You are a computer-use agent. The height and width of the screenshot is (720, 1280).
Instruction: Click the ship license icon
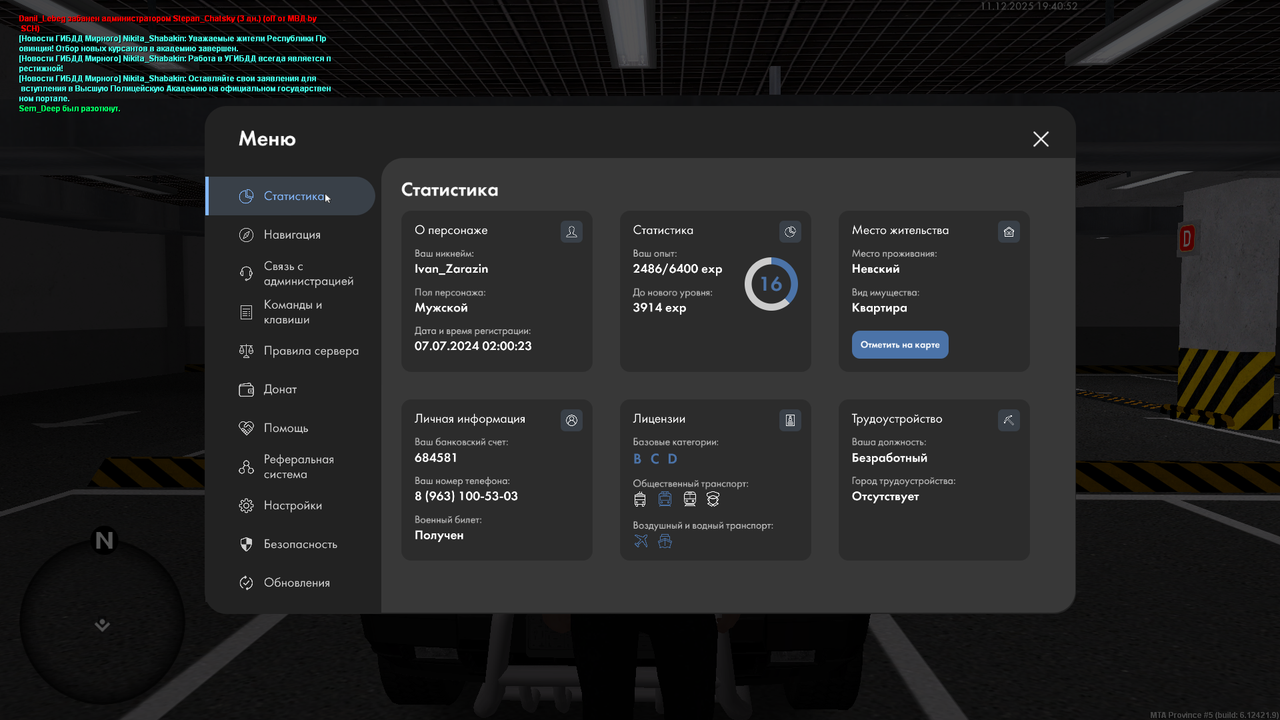pos(665,541)
